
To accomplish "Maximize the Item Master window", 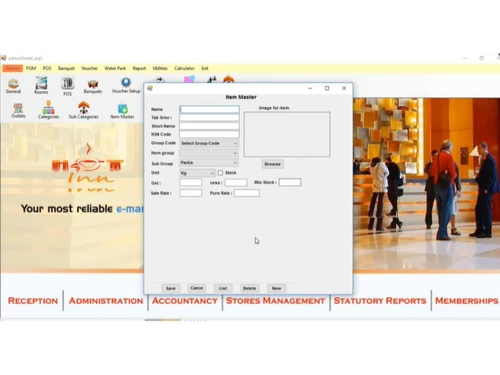I will [x=327, y=88].
